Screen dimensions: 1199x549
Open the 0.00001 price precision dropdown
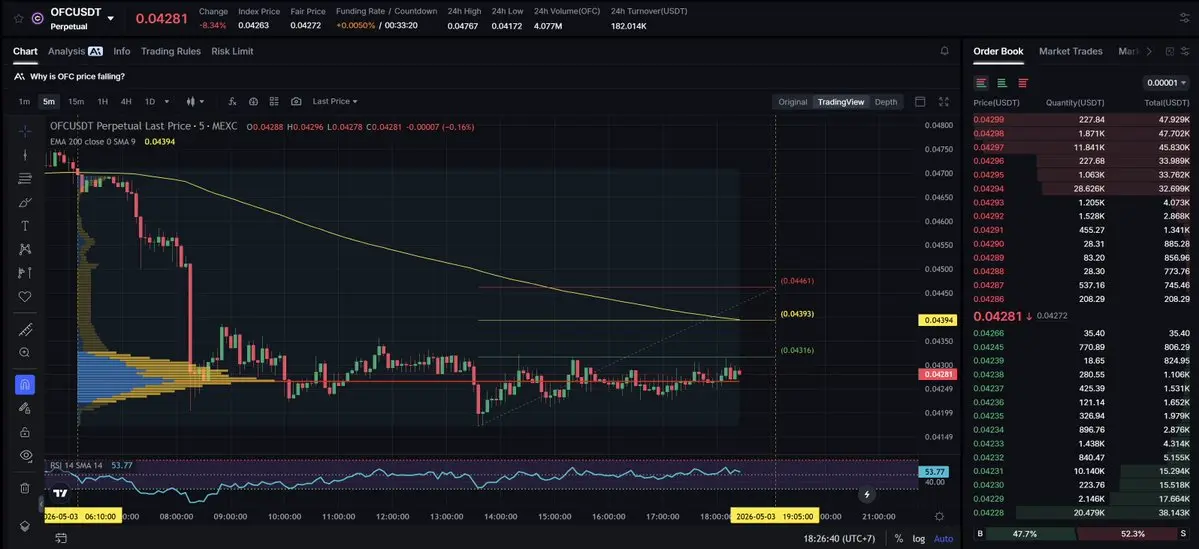(1166, 83)
